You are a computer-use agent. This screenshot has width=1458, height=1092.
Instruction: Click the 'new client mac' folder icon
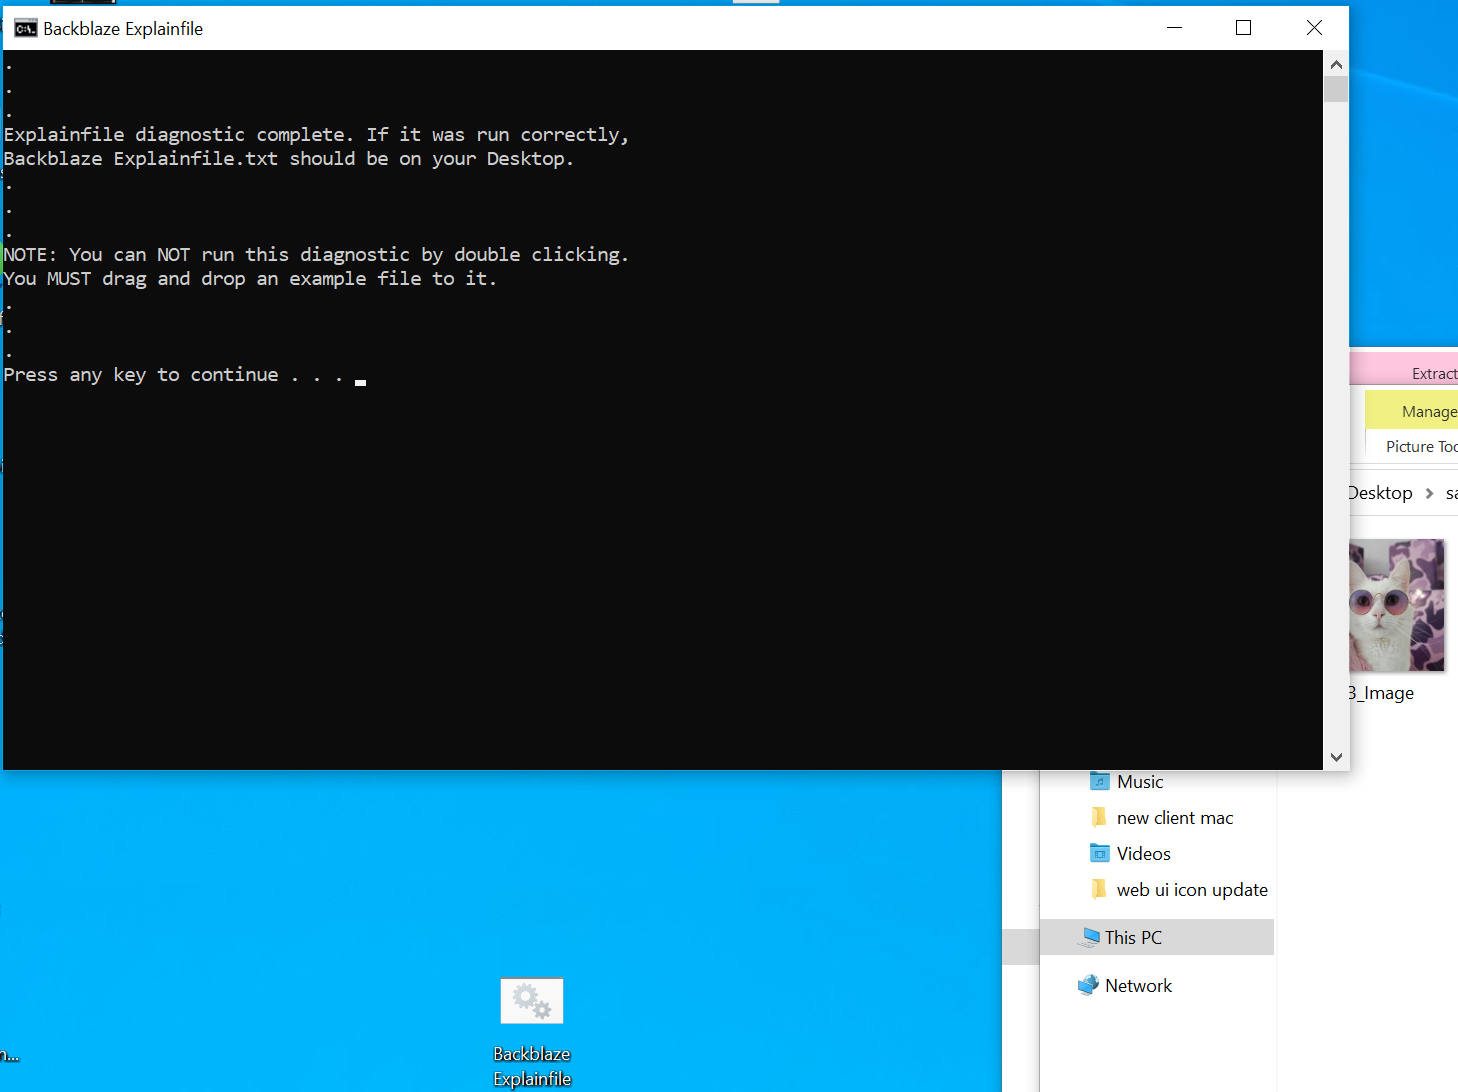click(1100, 817)
